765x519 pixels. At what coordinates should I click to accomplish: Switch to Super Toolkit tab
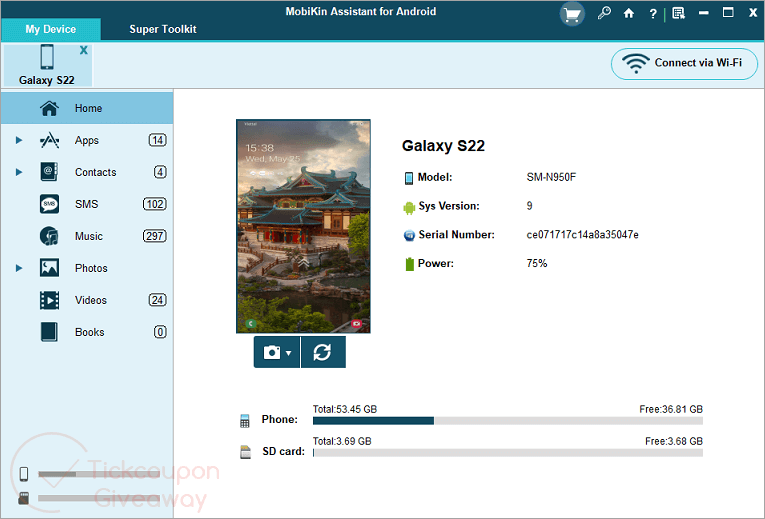coord(162,29)
